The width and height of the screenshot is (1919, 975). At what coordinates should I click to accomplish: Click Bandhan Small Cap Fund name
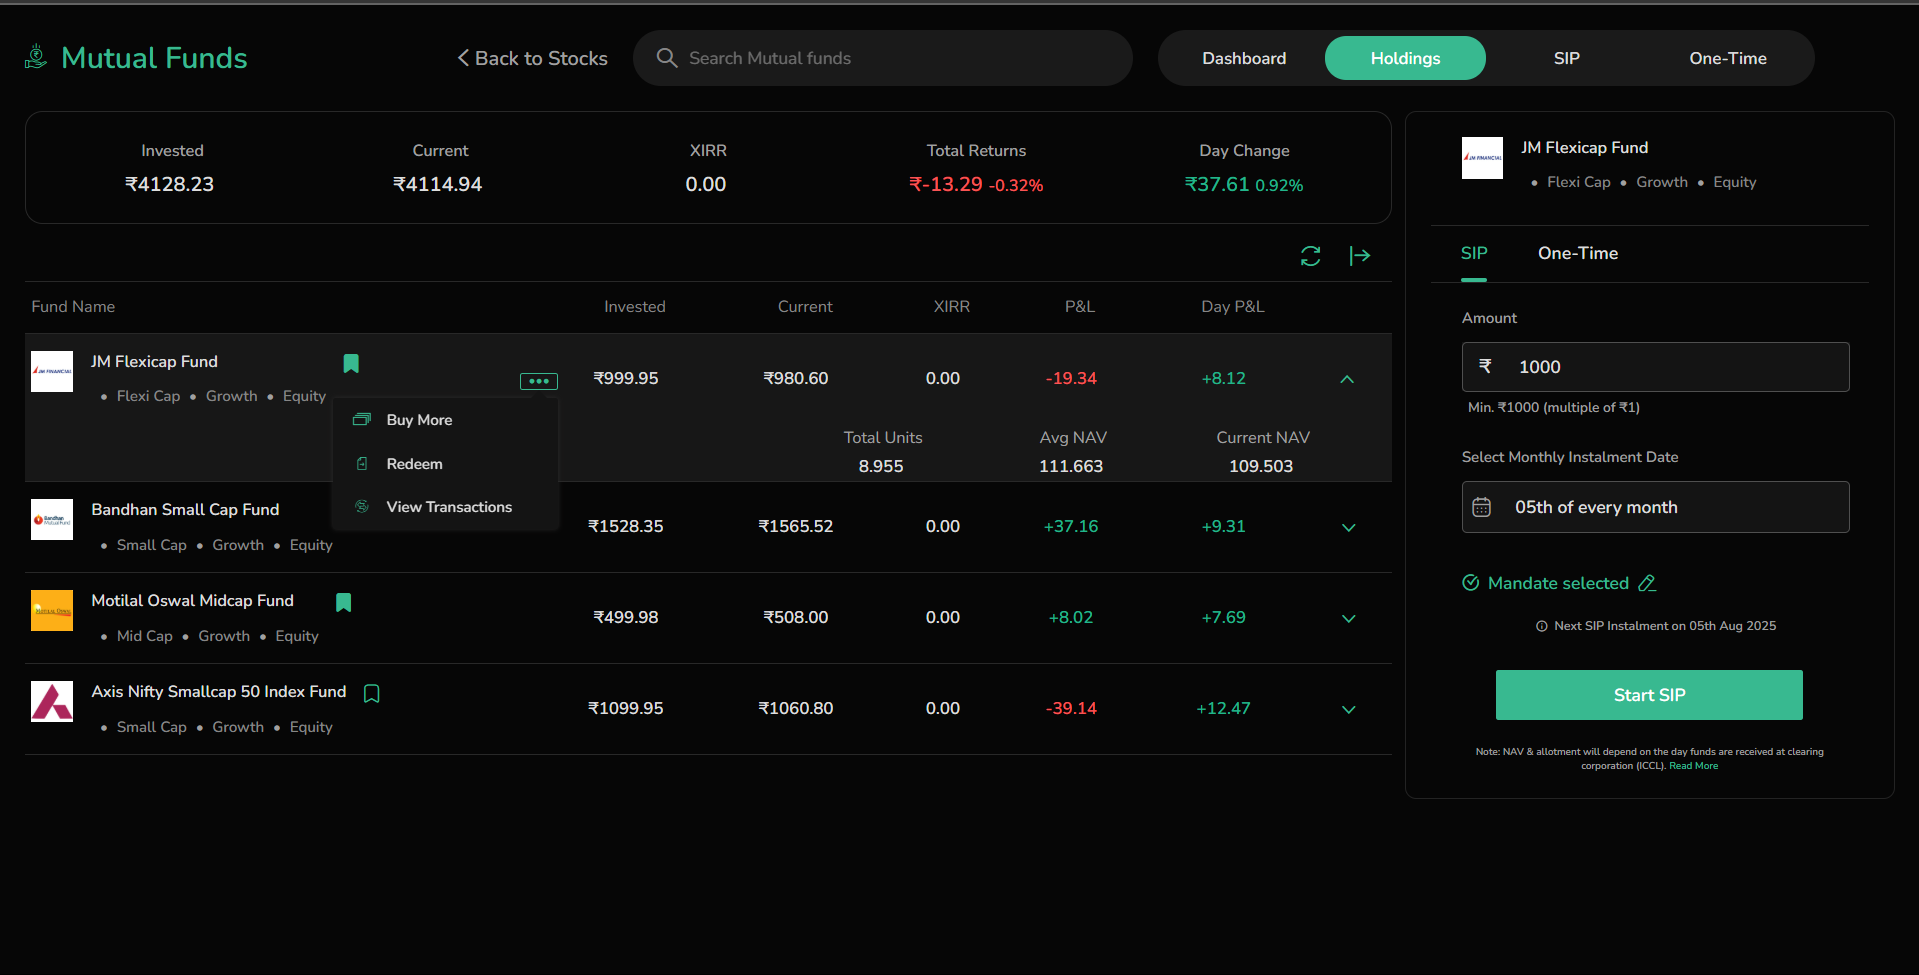pos(185,510)
